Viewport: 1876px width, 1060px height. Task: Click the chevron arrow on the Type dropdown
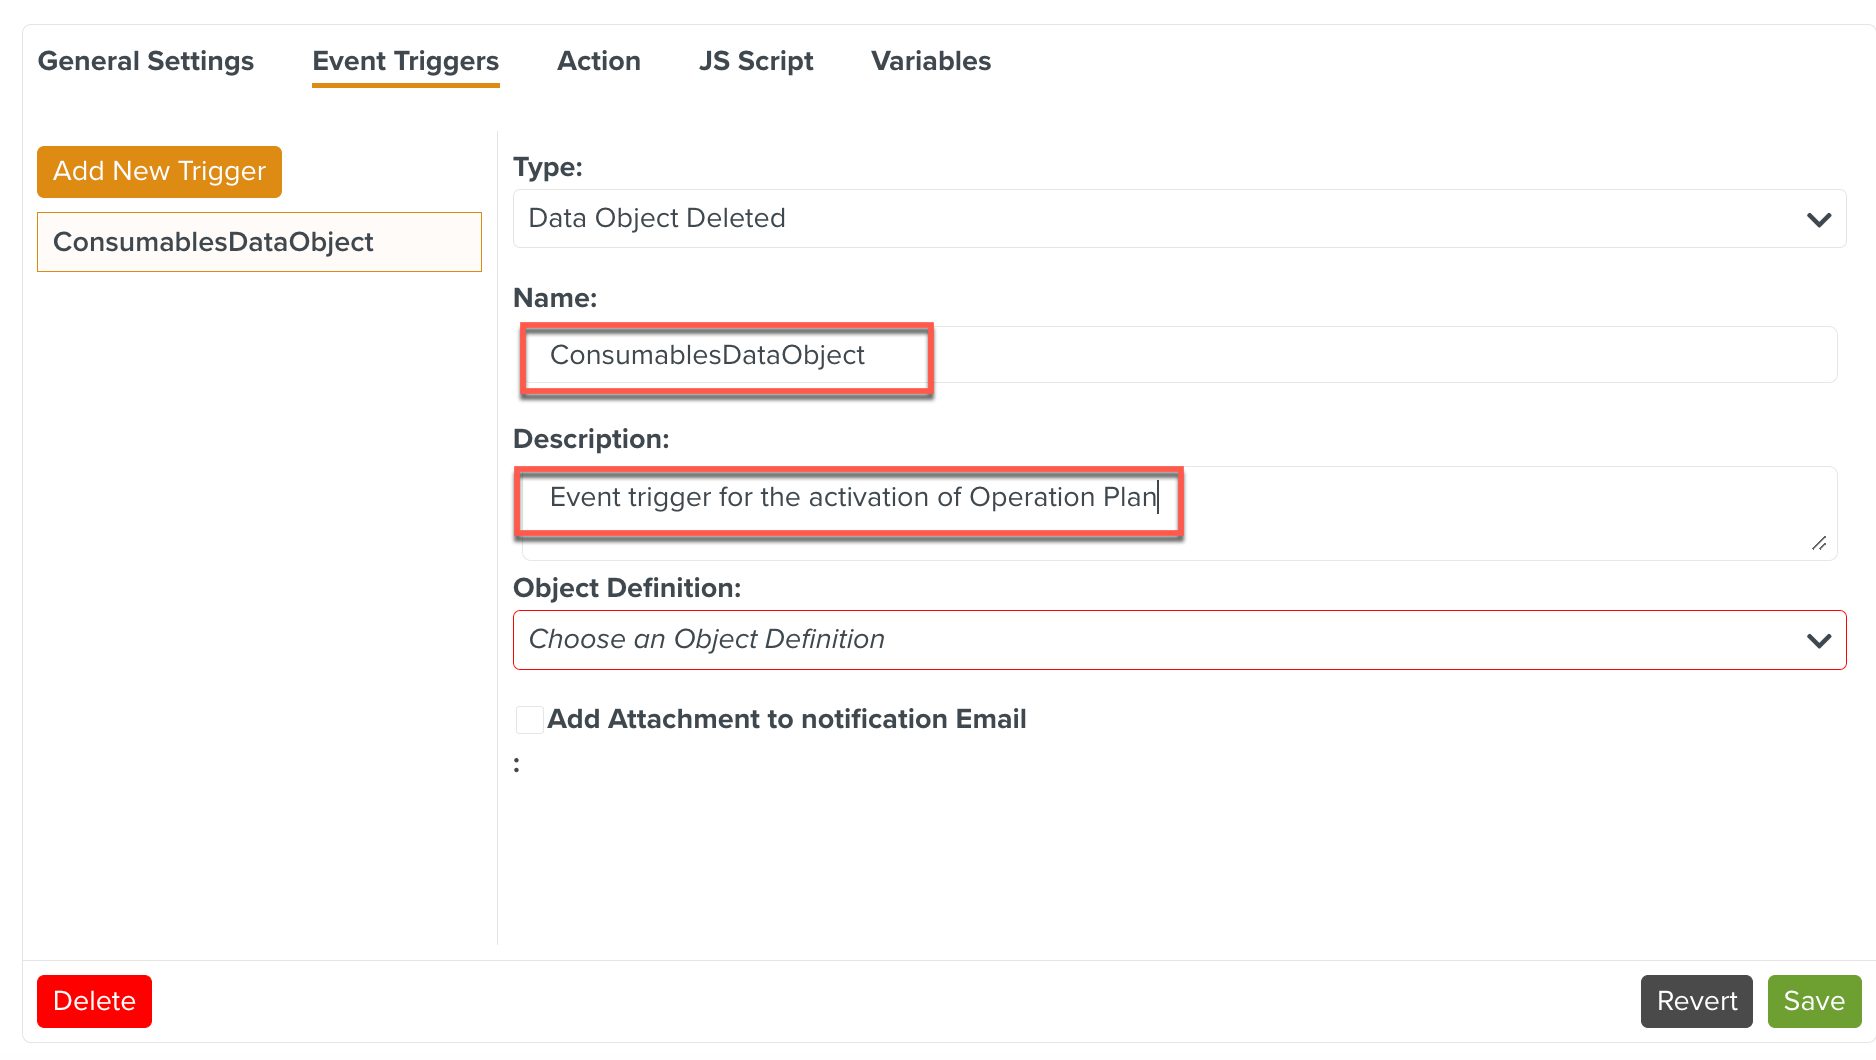pos(1818,219)
